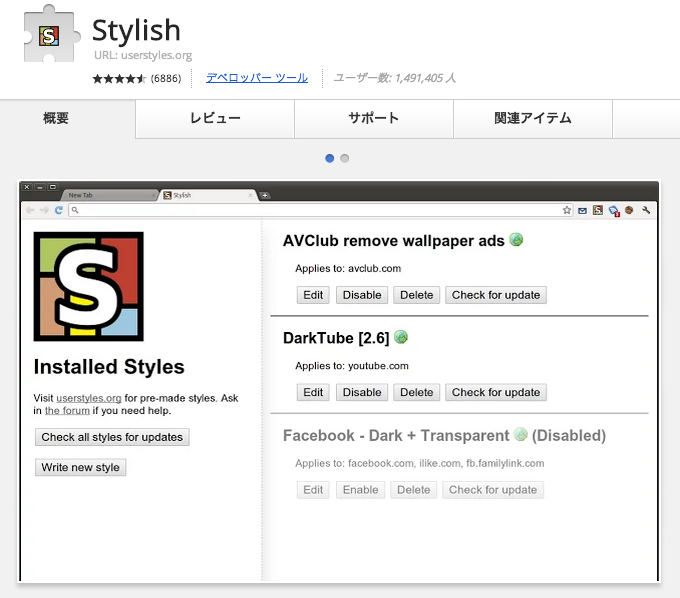
Task: Click the mail envelope toolbar icon
Action: [582, 211]
